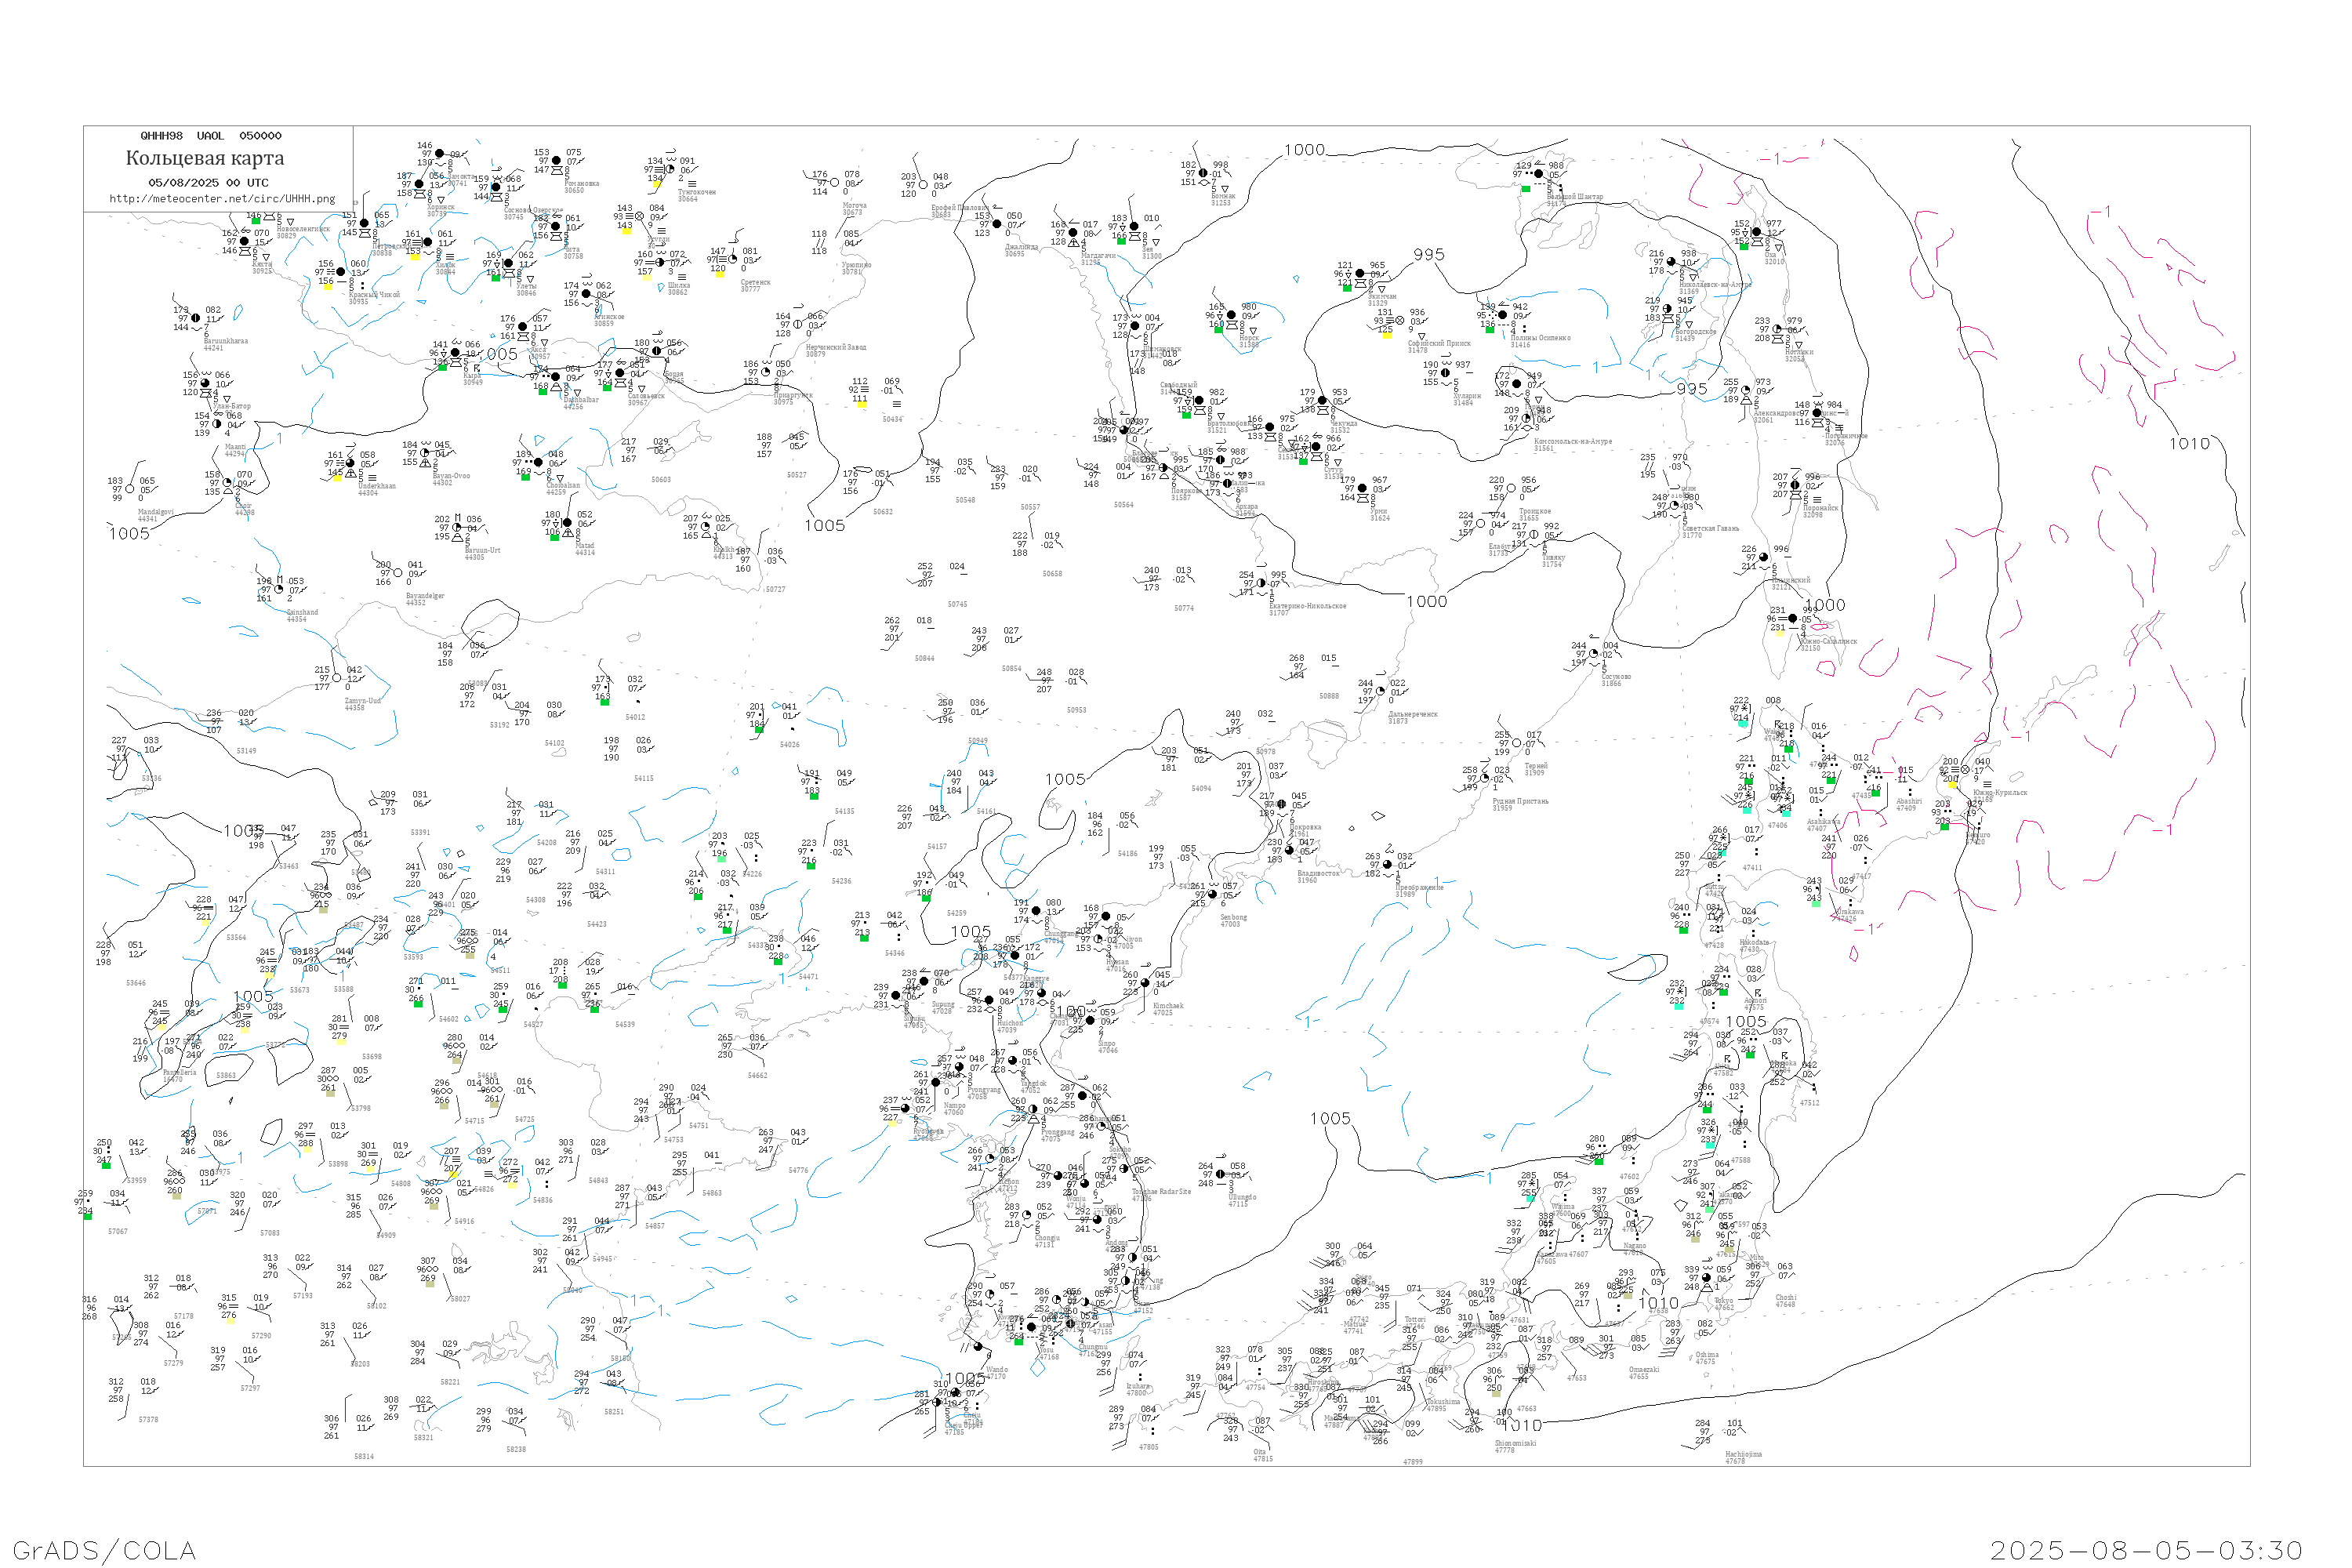
Task: Click the Южно-Сахалинск station filled circle
Action: 1792,619
